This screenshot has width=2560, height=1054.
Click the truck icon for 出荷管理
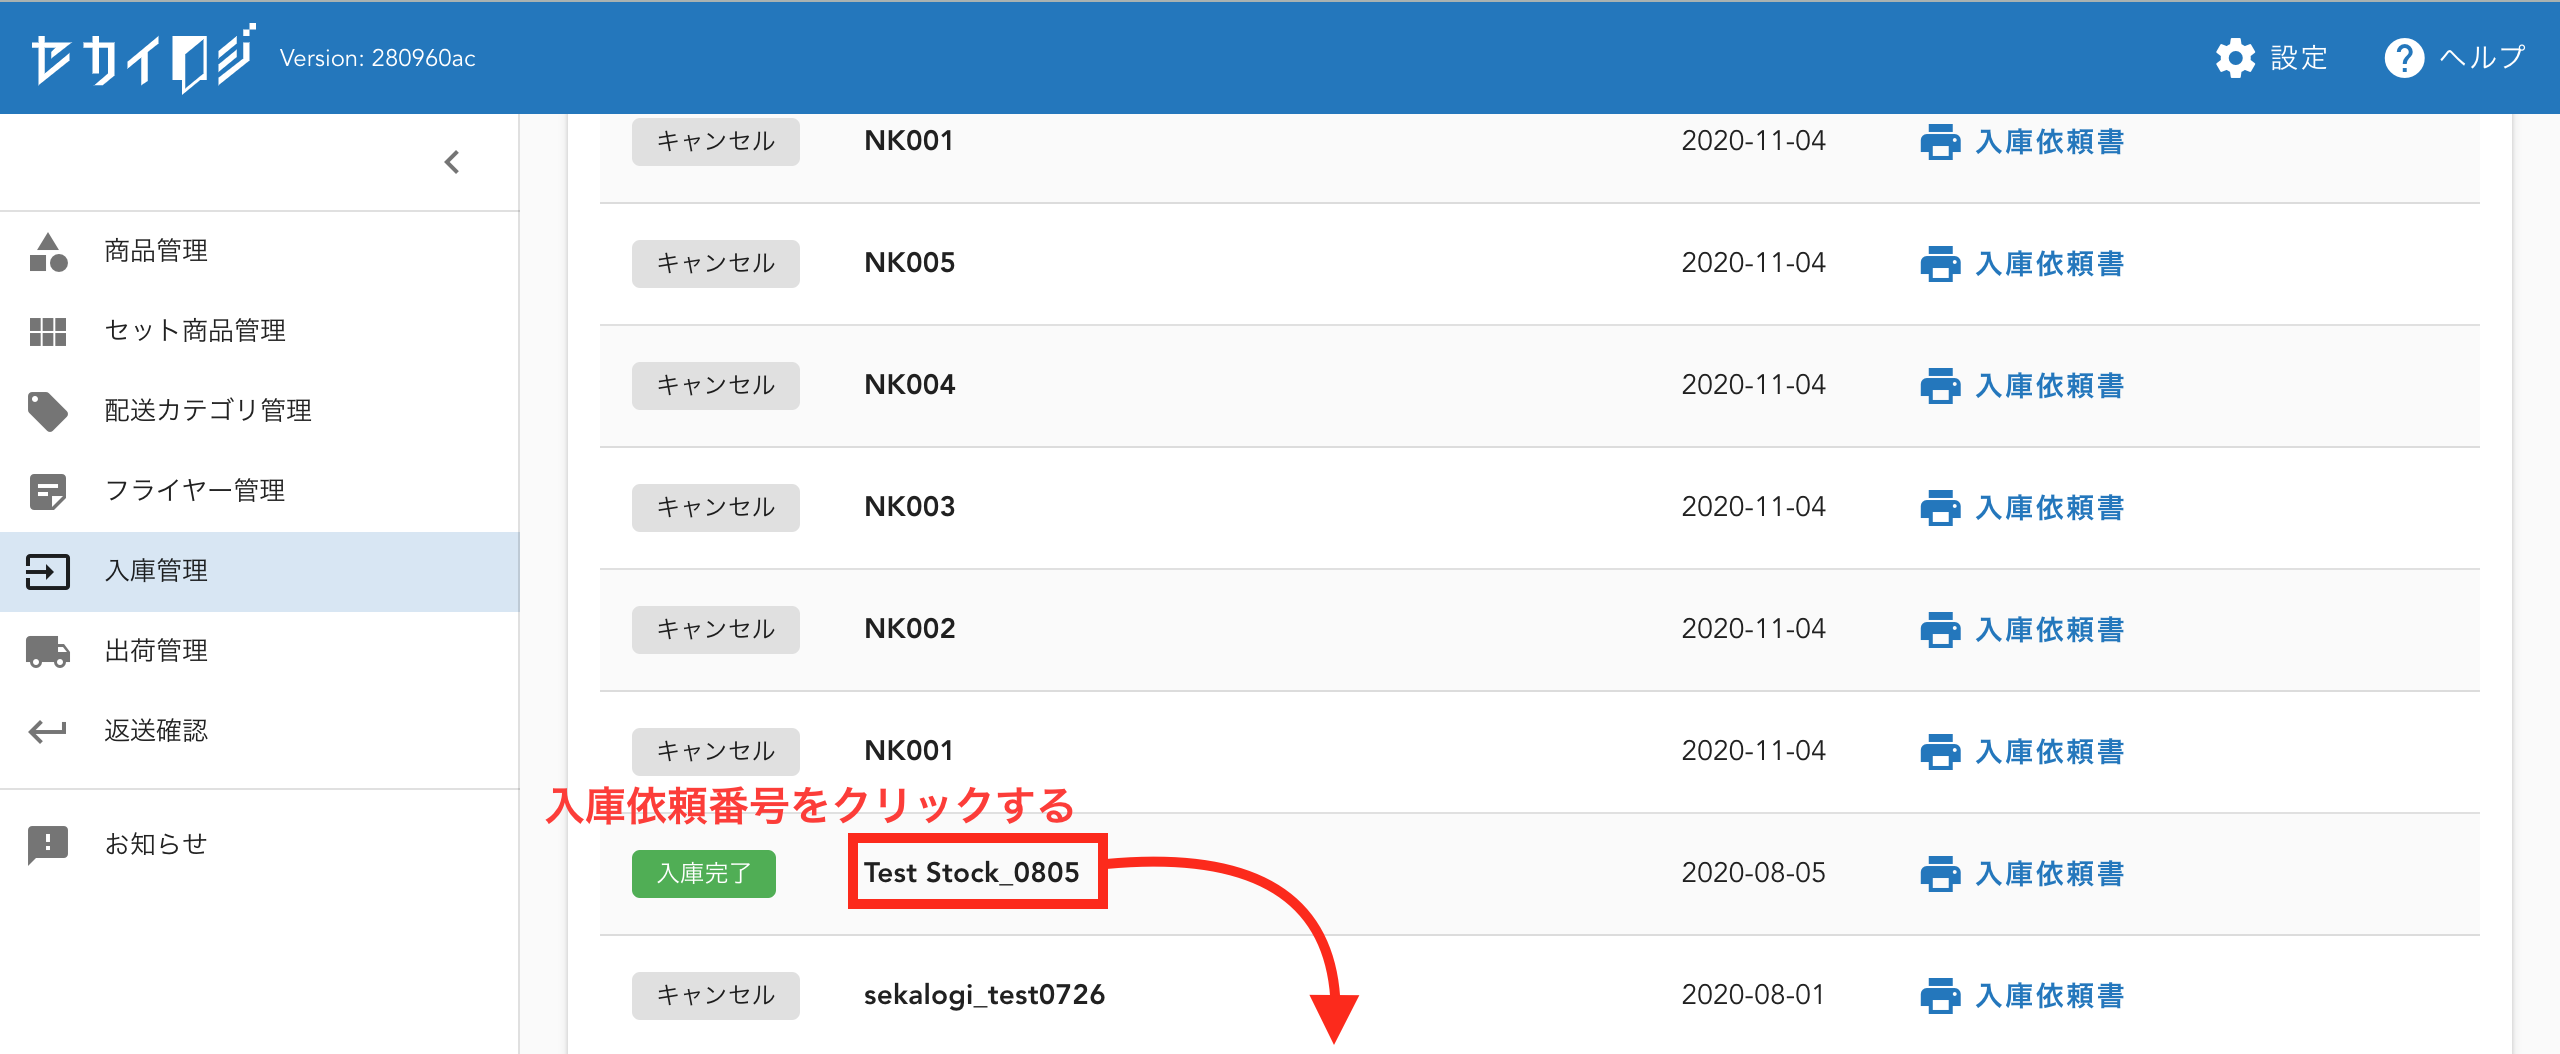tap(48, 651)
